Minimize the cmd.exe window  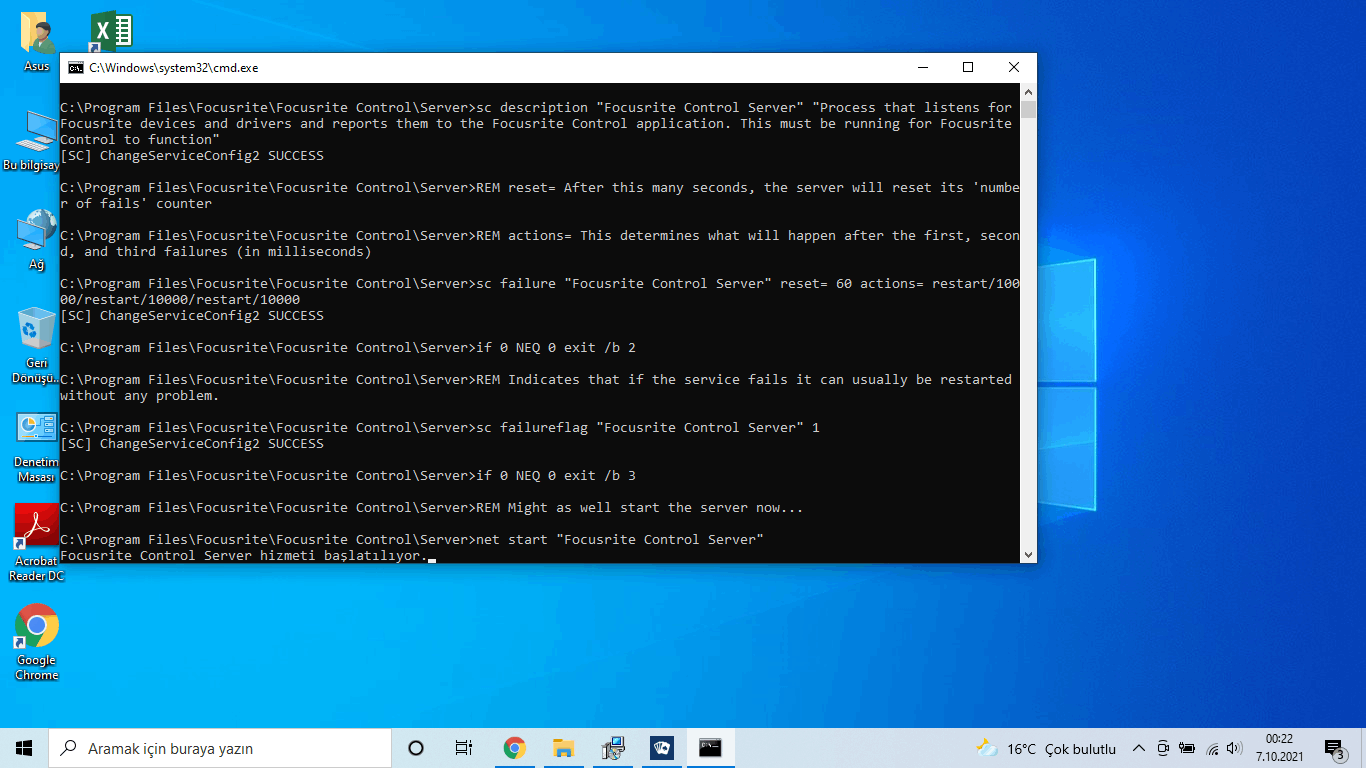click(x=921, y=68)
